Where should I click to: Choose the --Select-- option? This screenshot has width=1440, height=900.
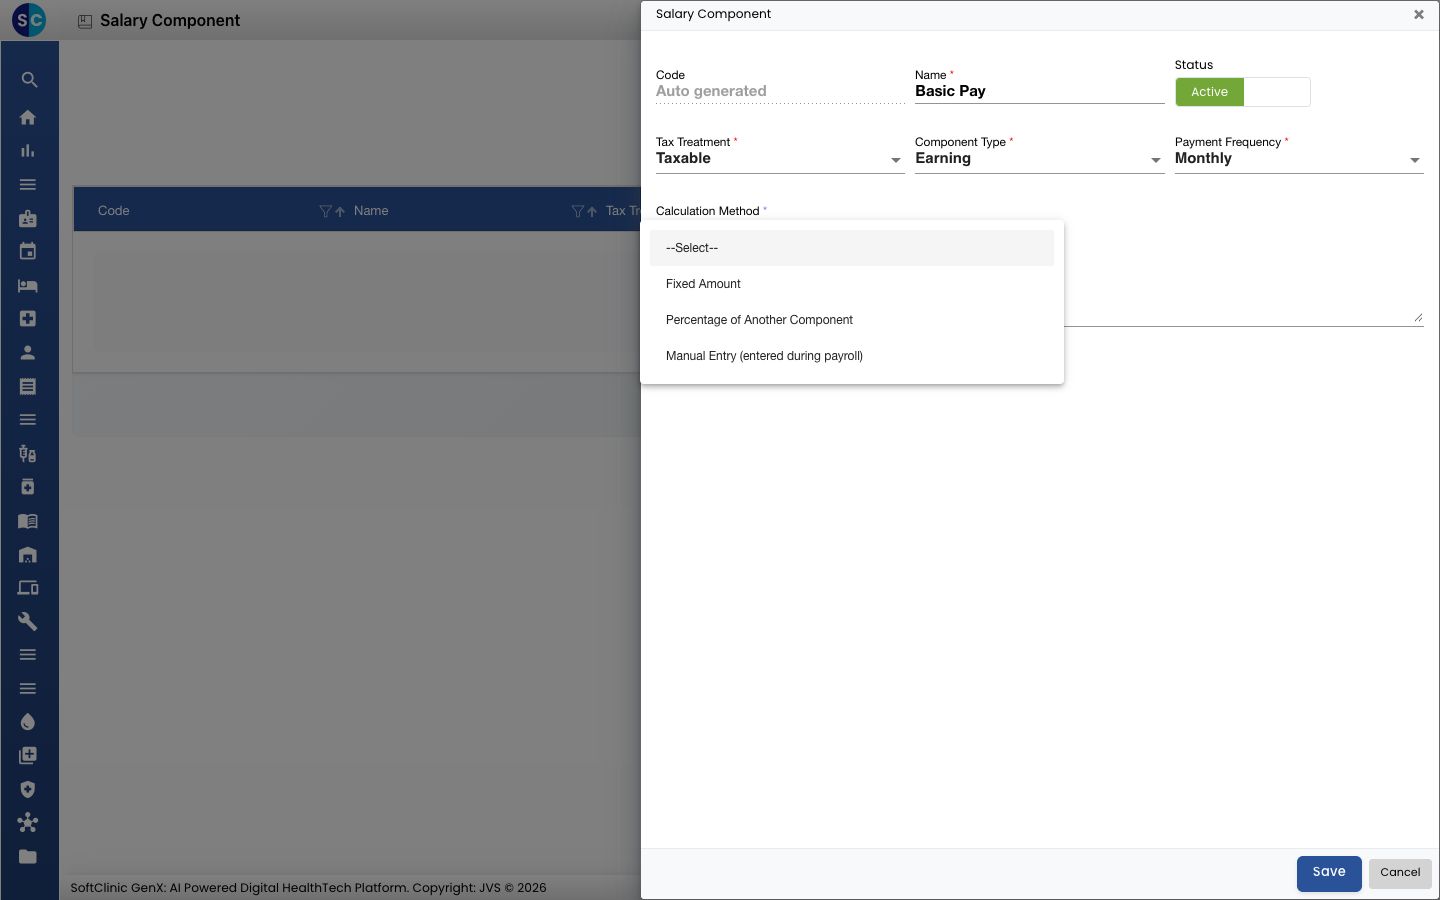pyautogui.click(x=852, y=248)
